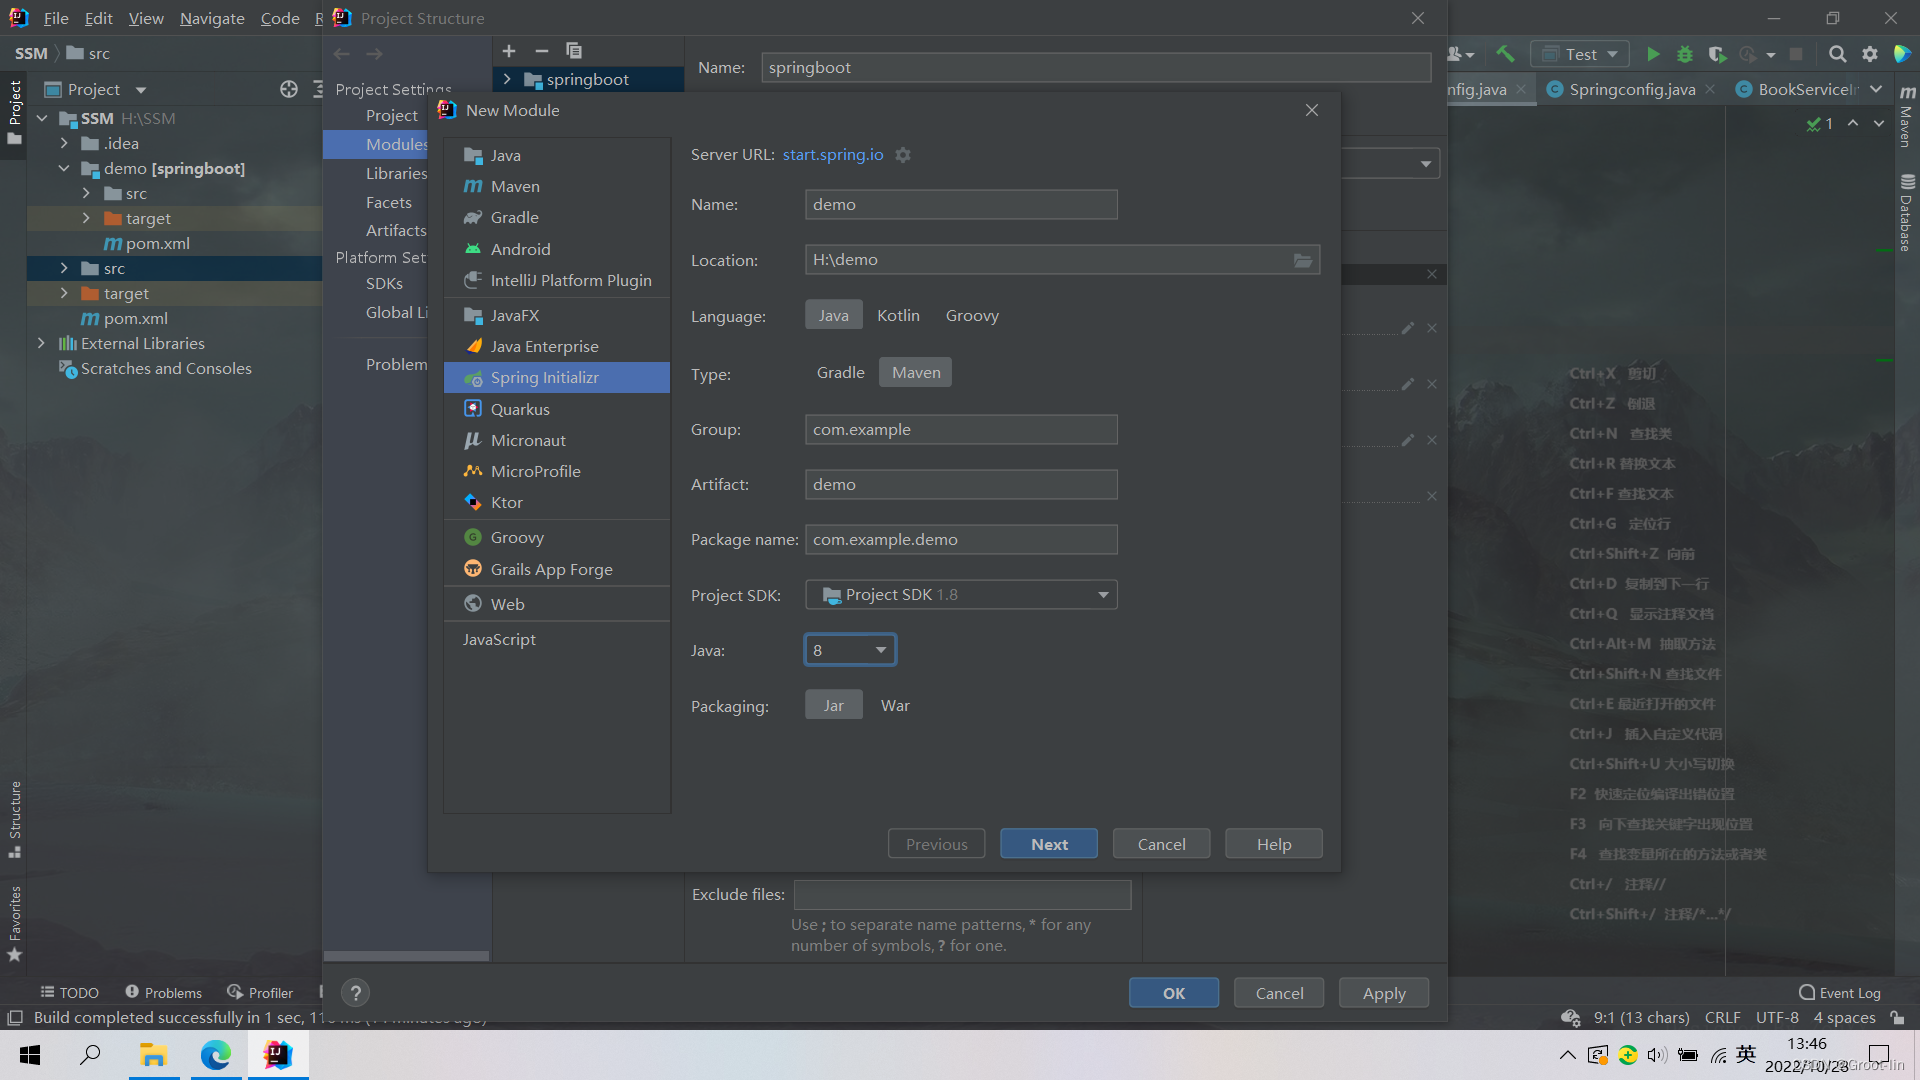The width and height of the screenshot is (1920, 1080).
Task: Click OK in Project Structure
Action: coord(1174,993)
